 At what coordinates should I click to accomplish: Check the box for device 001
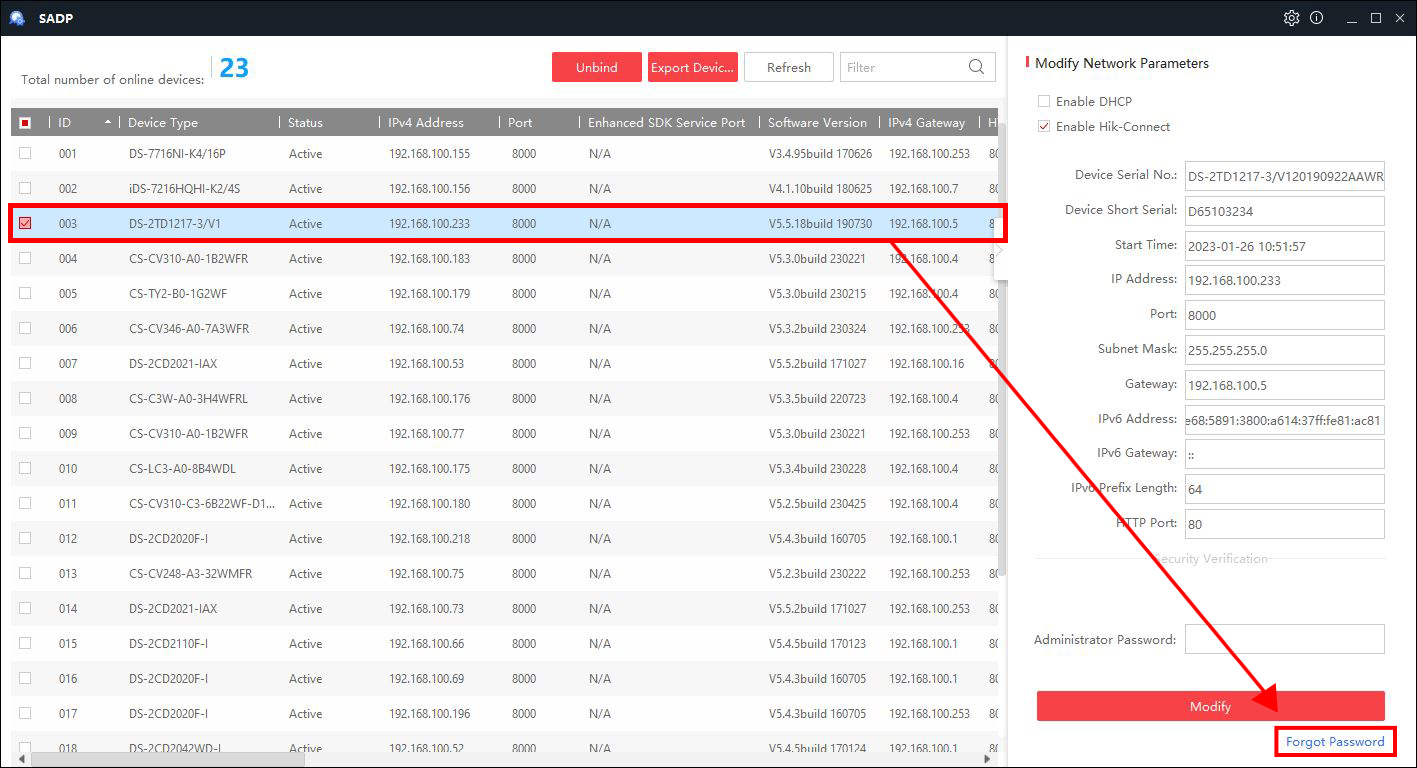pos(25,153)
